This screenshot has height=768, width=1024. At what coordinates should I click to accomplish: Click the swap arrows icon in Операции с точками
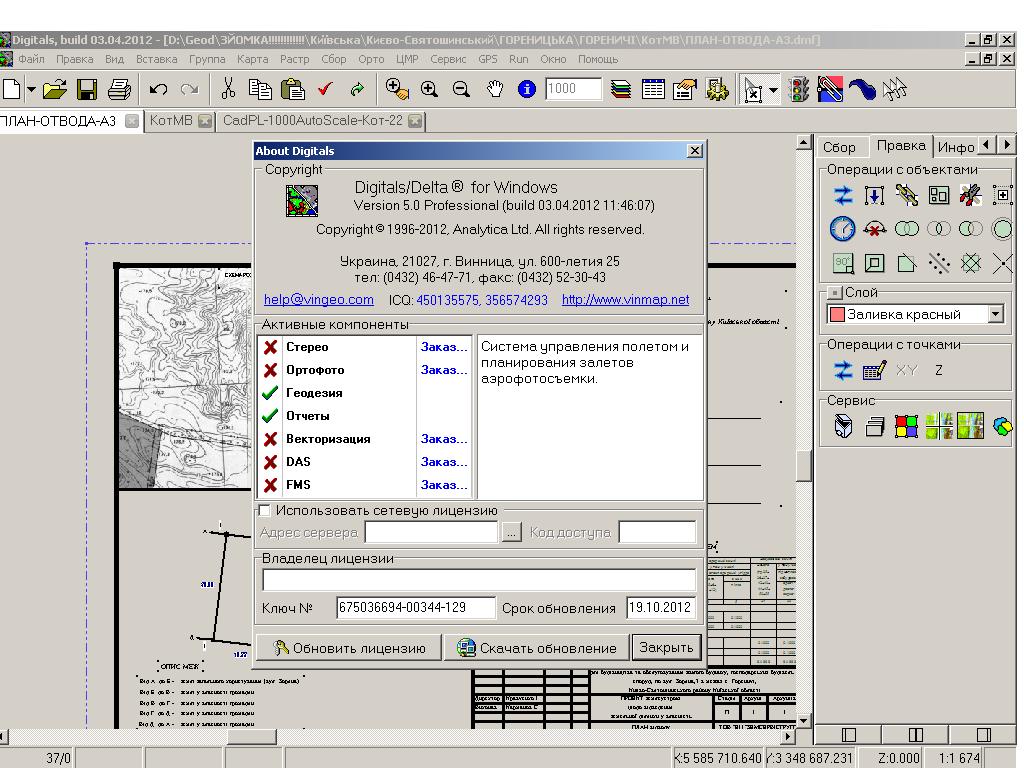(842, 370)
